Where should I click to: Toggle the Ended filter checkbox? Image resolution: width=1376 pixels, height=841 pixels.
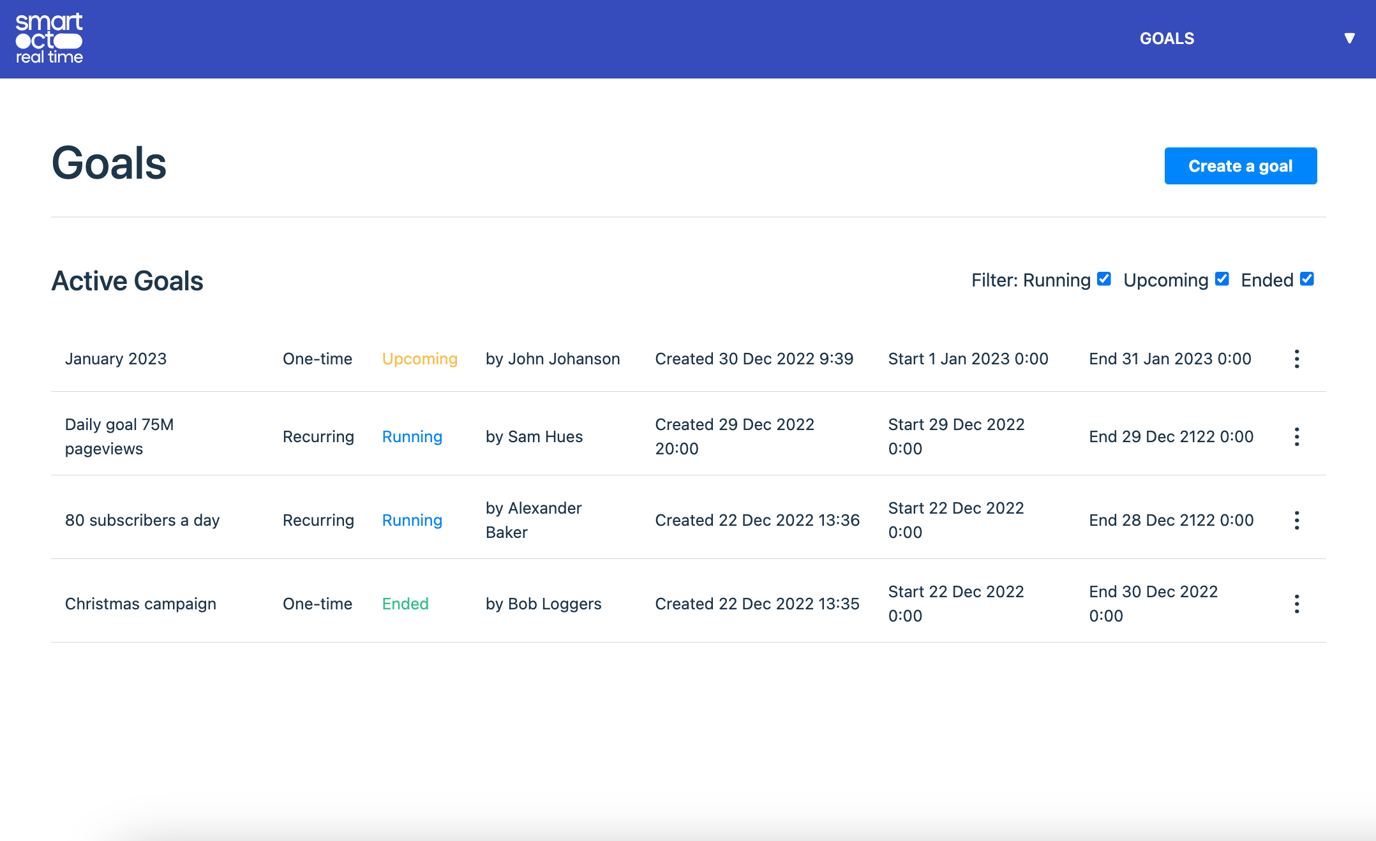click(x=1307, y=279)
